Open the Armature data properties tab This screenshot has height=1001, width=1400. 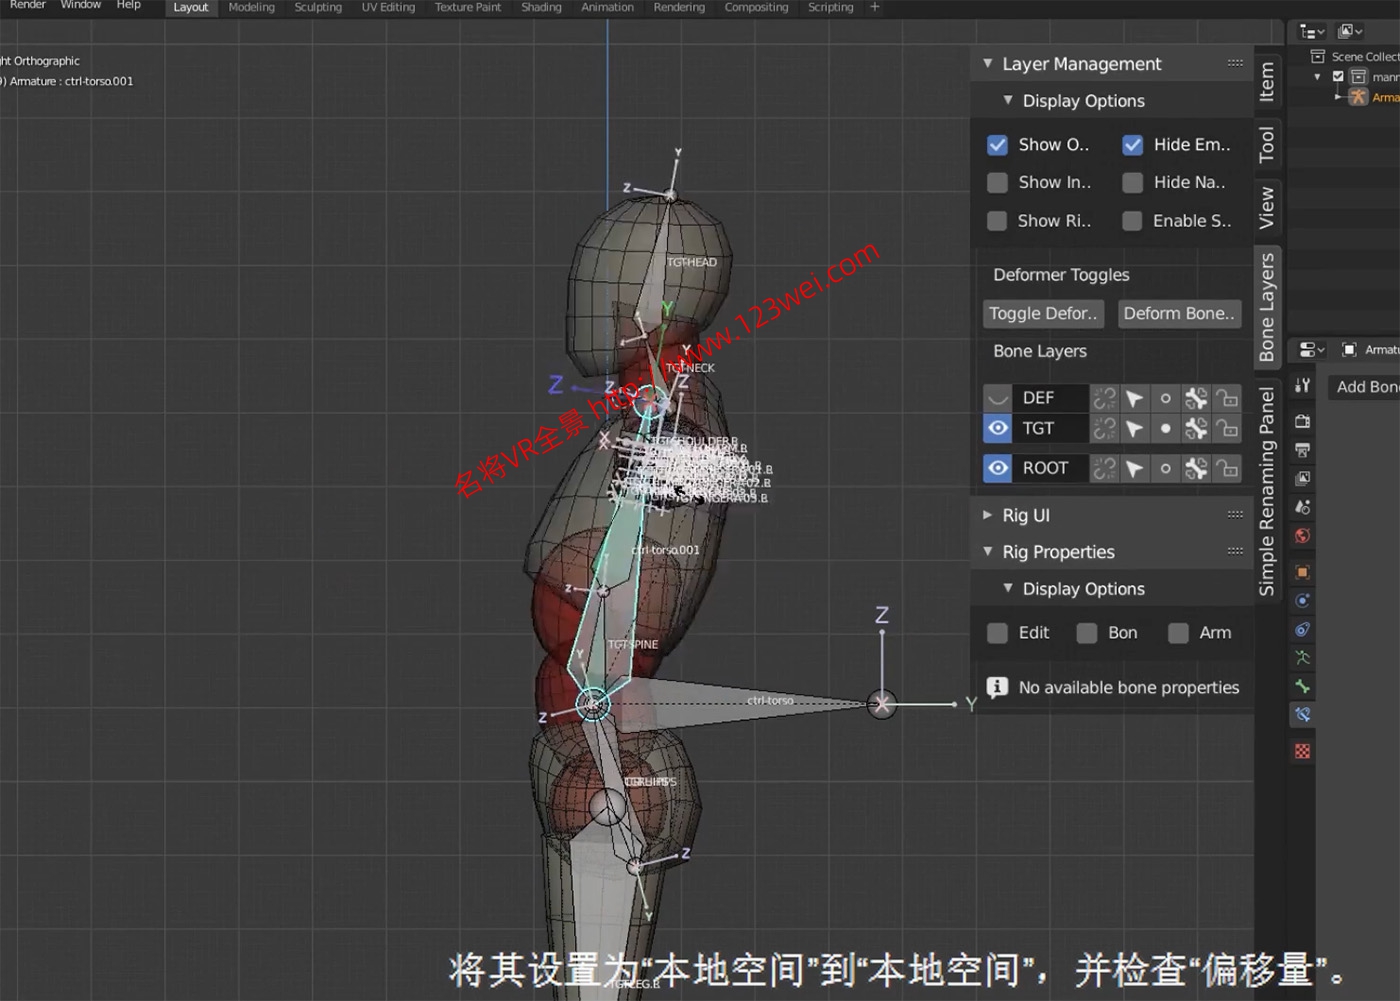pos(1301,658)
